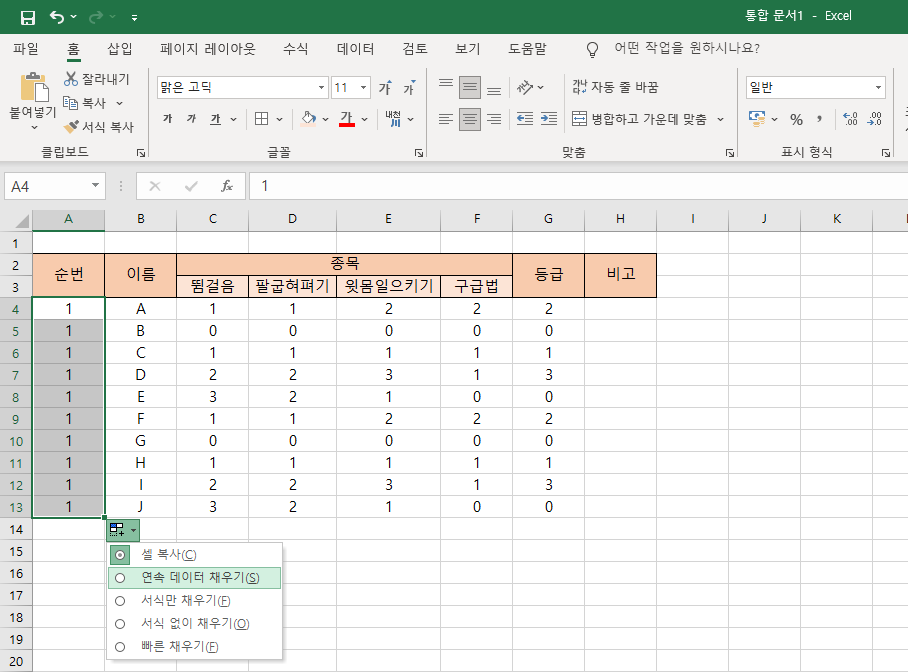Switch to the 데이터 tab

pyautogui.click(x=356, y=49)
